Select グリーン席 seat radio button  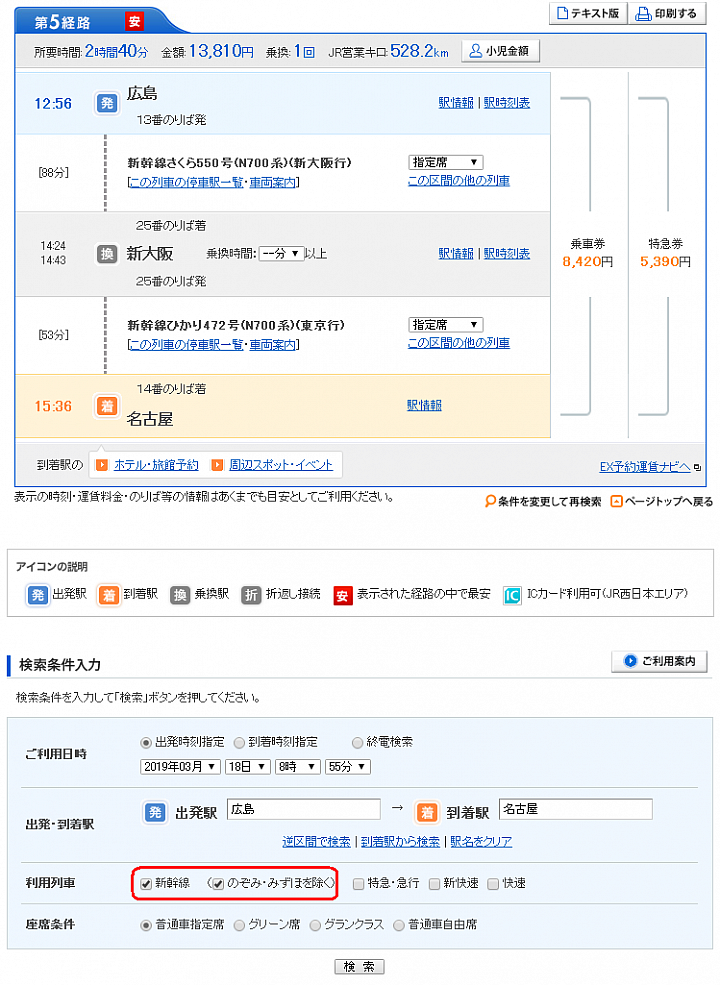tap(239, 925)
